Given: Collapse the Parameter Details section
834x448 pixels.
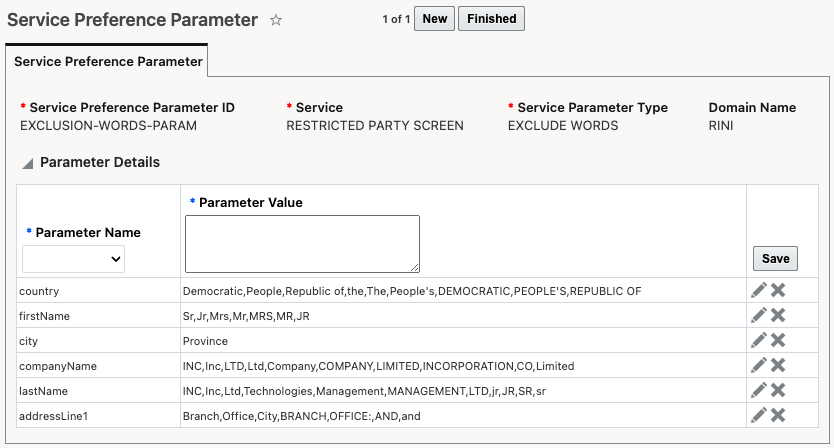Looking at the screenshot, I should [x=28, y=163].
